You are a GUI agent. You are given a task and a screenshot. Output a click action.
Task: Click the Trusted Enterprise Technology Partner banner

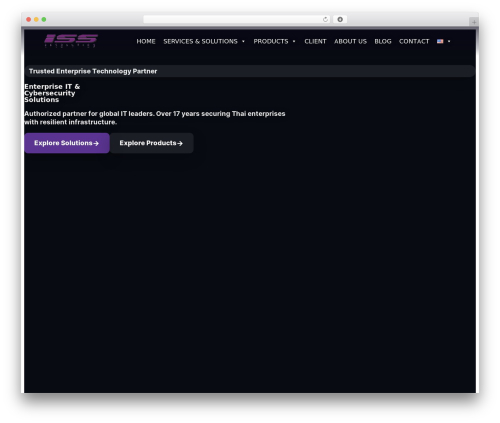[250, 71]
